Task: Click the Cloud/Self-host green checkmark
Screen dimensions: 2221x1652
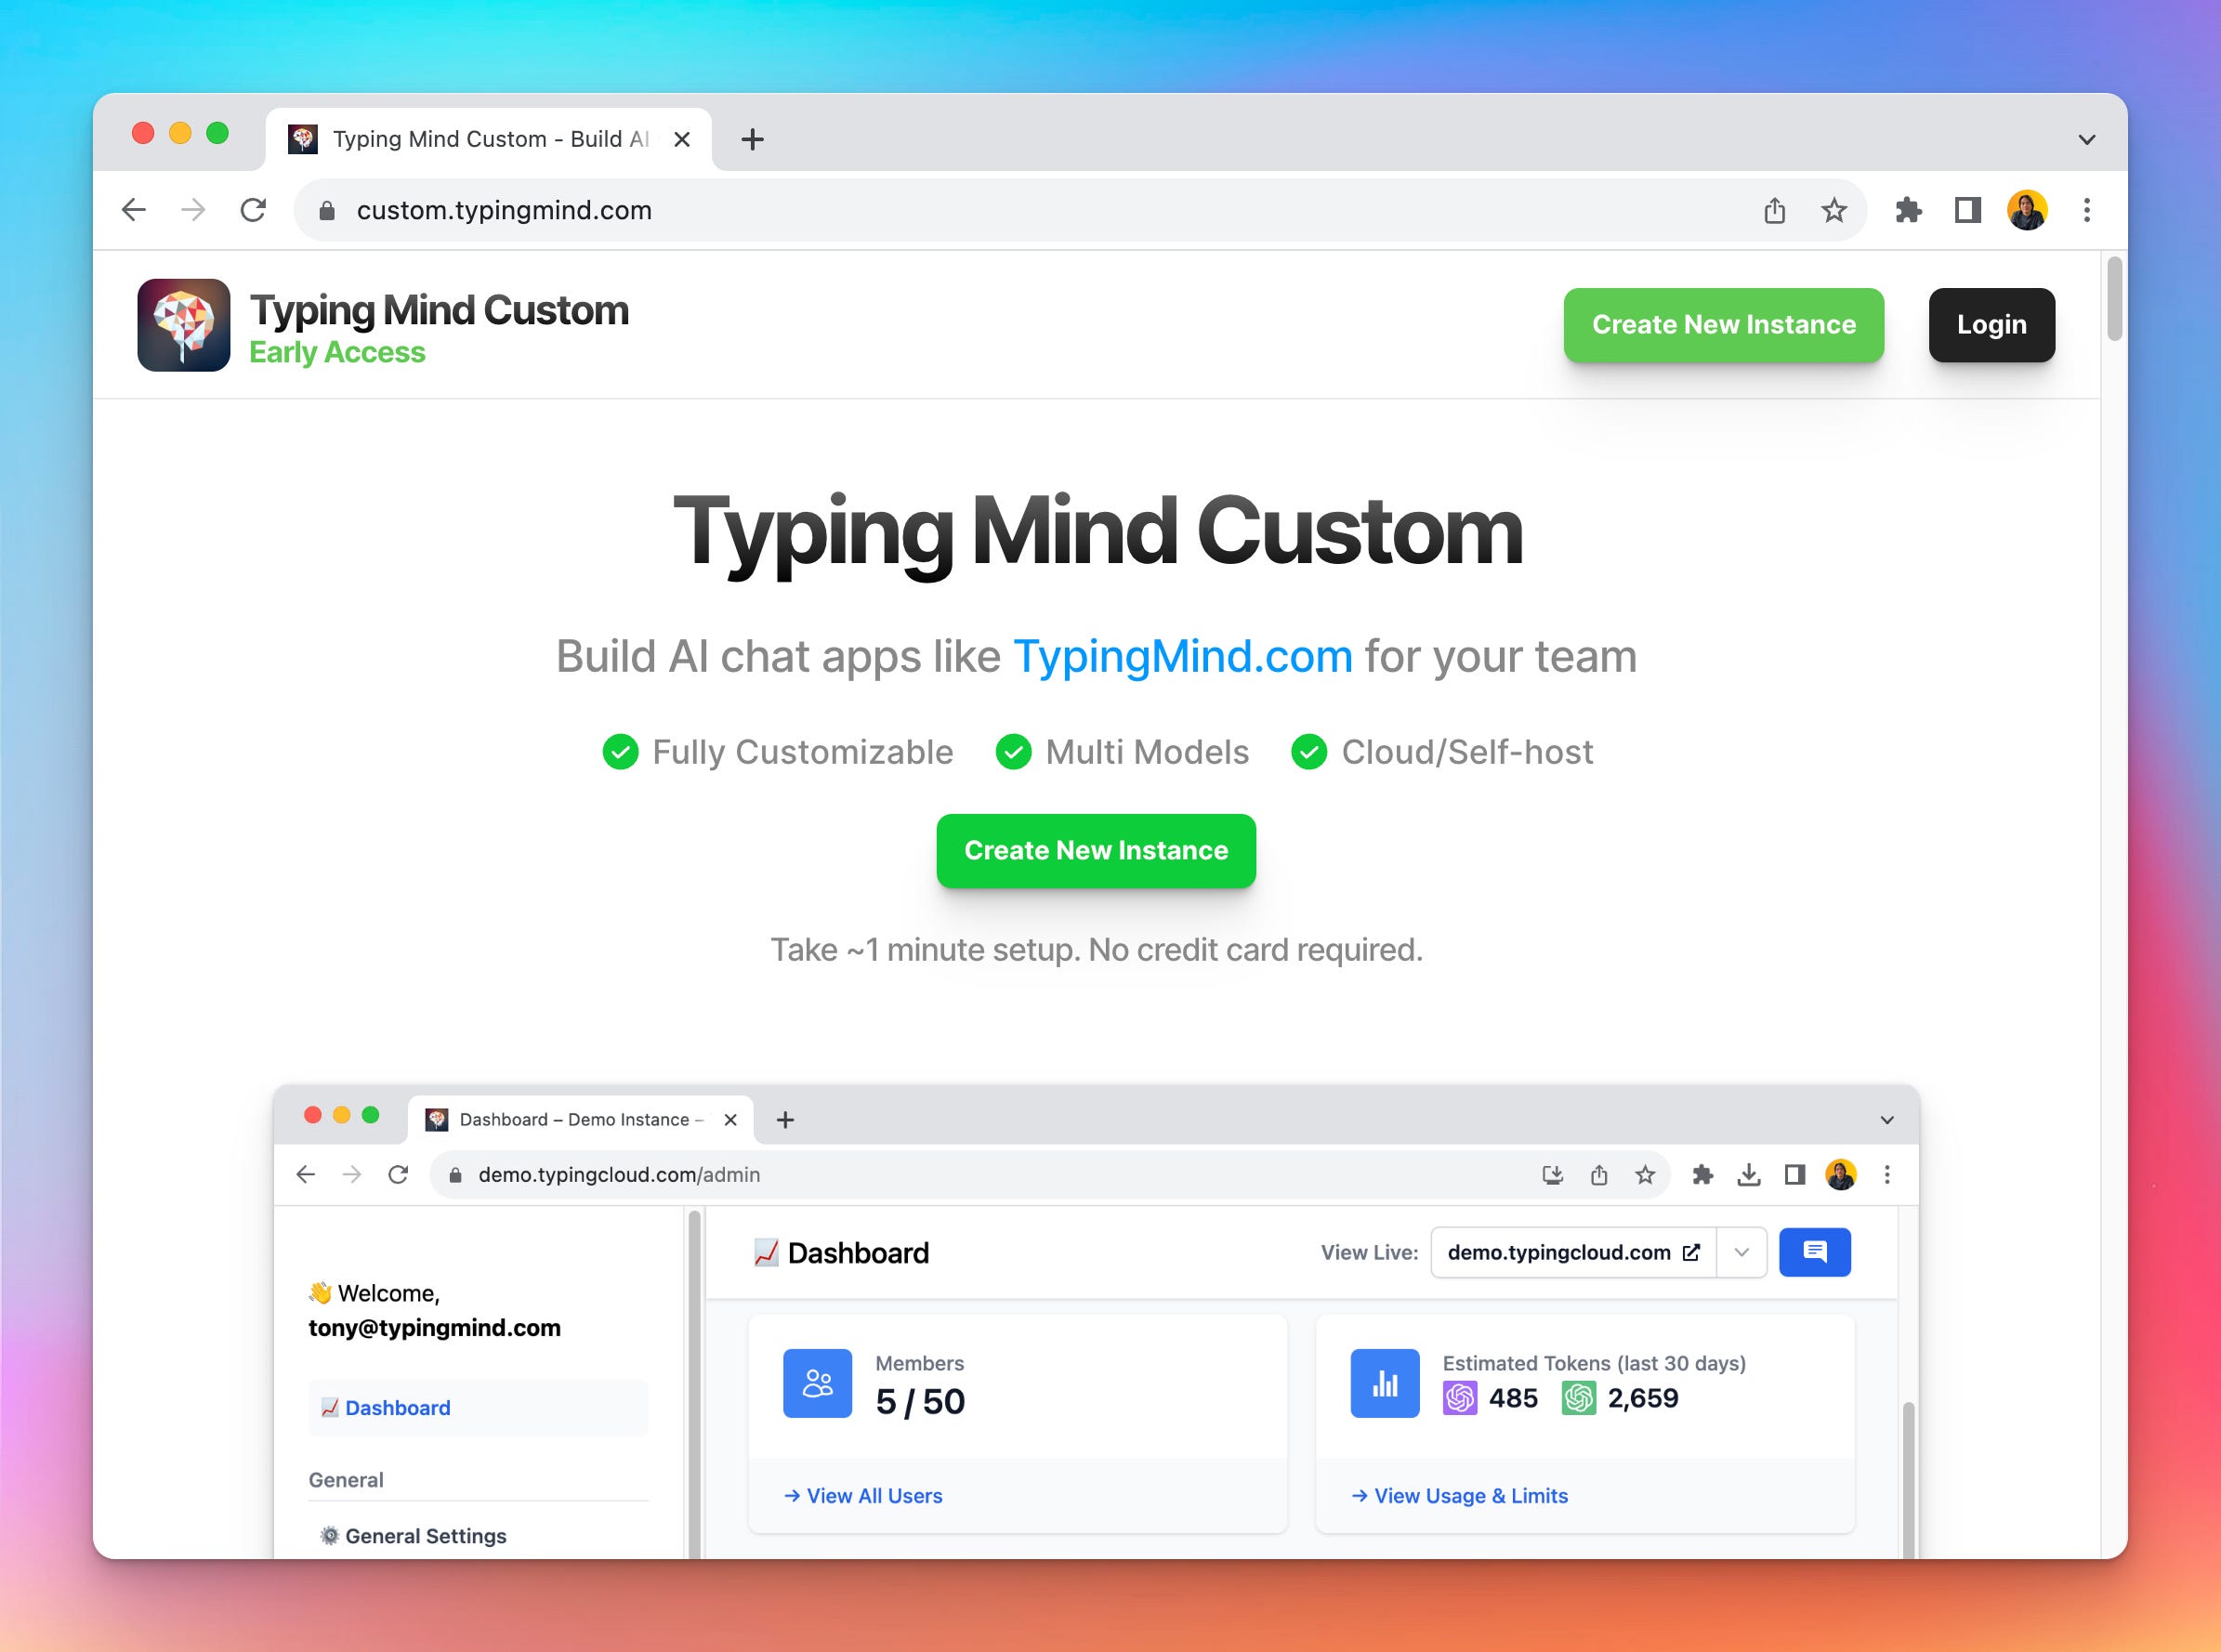Action: pyautogui.click(x=1309, y=752)
